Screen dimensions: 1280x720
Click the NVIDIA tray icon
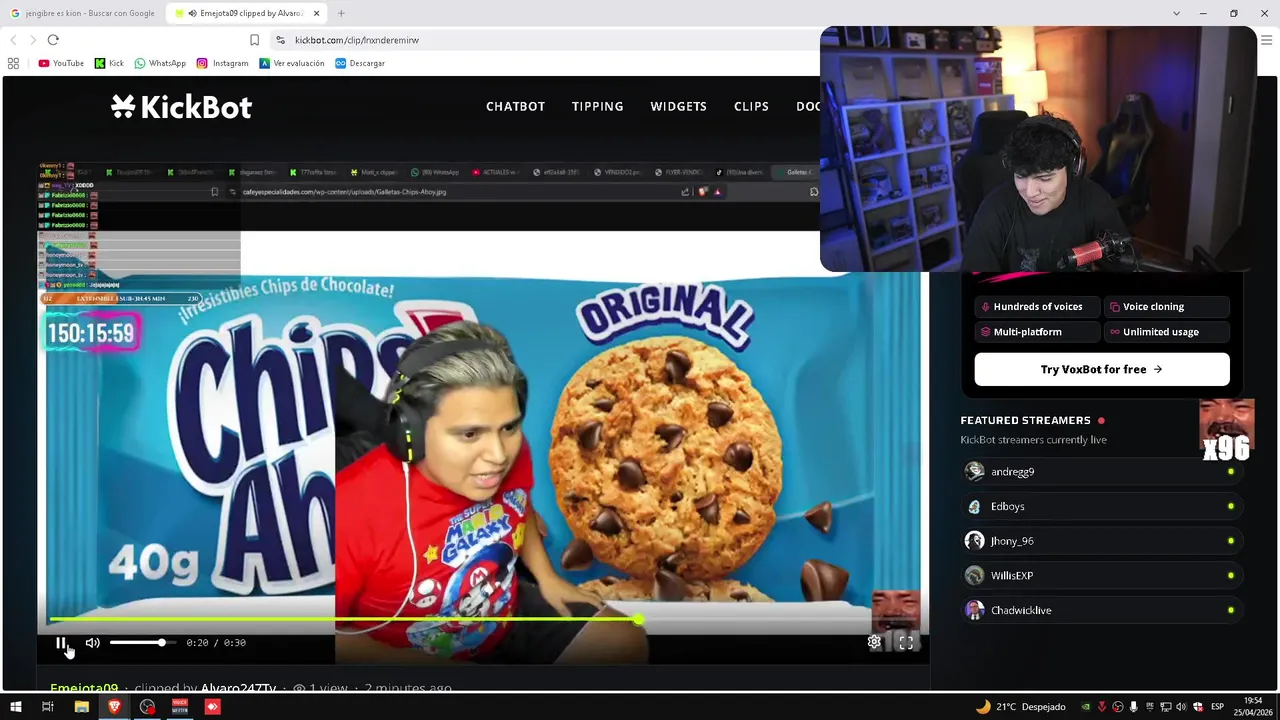pos(1086,707)
